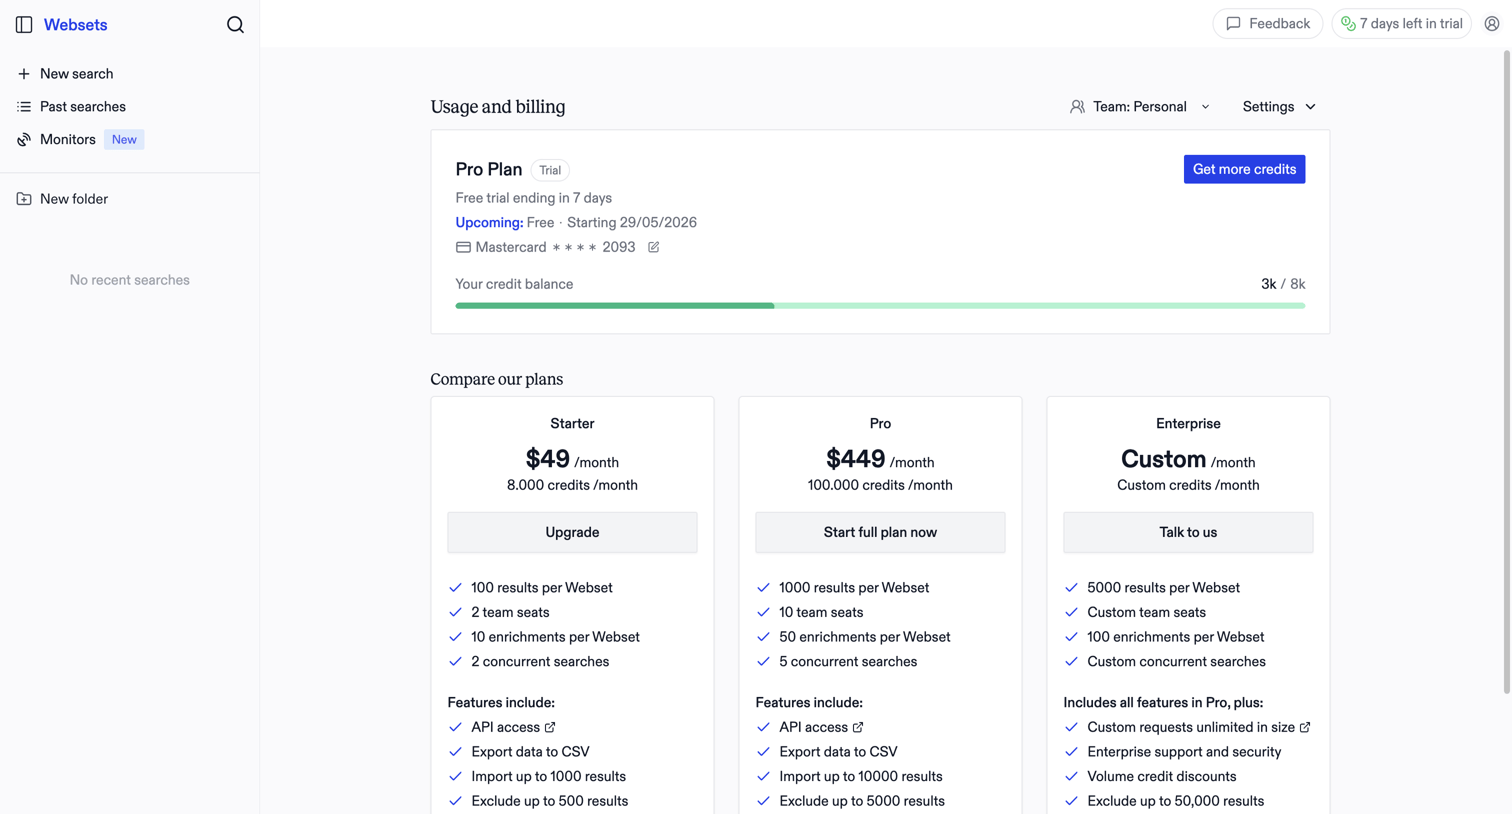
Task: Click the $49 /month price
Action: click(572, 459)
